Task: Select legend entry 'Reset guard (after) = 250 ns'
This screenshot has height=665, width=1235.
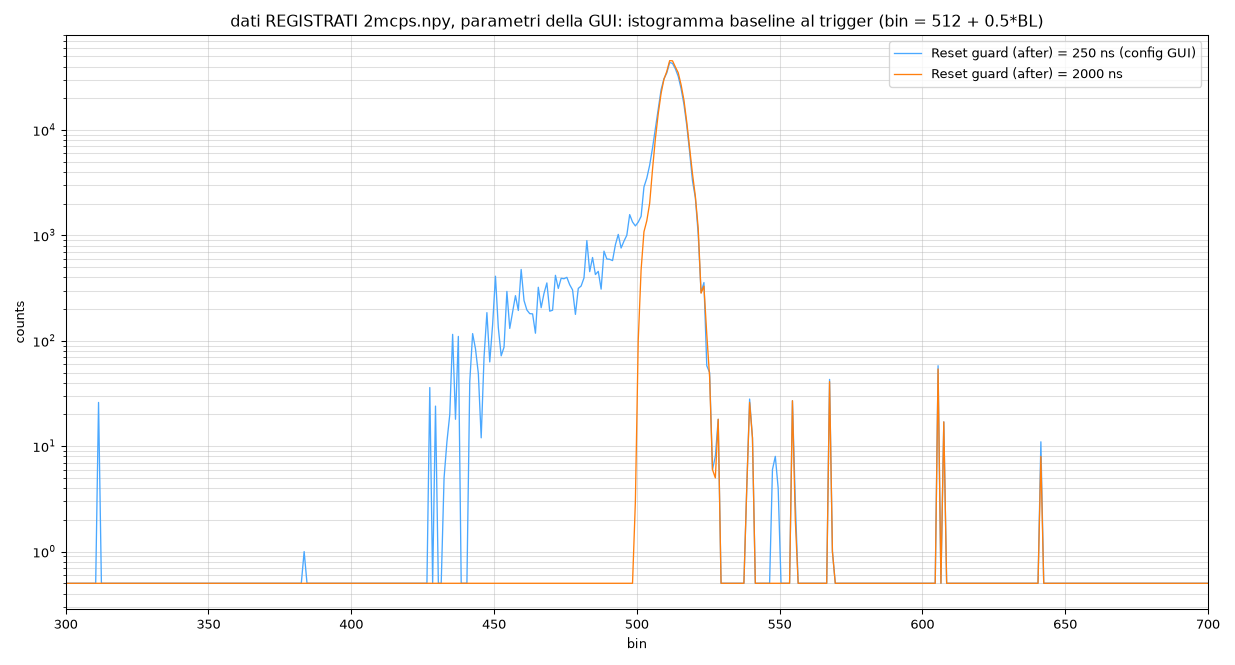Action: pyautogui.click(x=1063, y=54)
